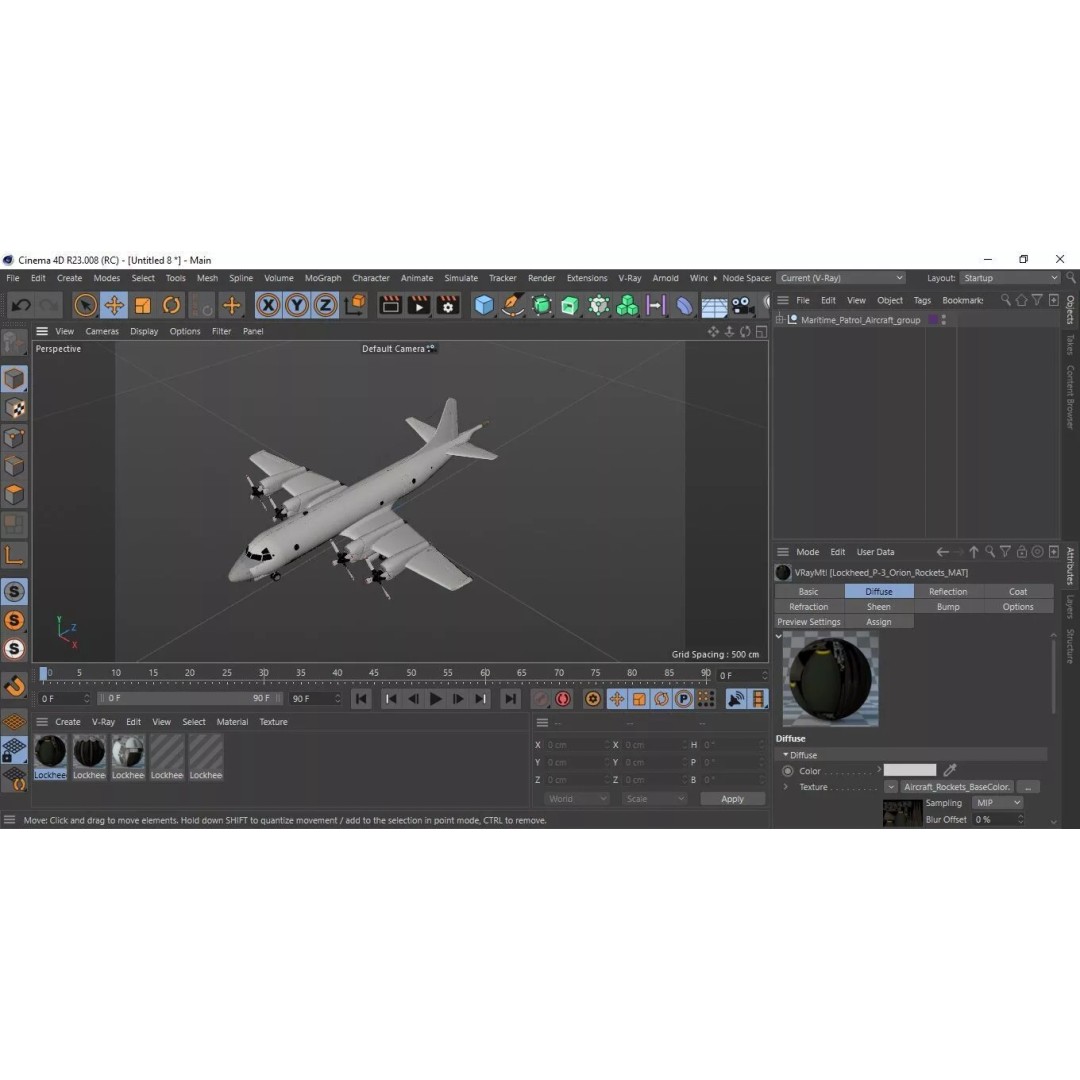Click frame 45 on timeline ruler
The width and height of the screenshot is (1080, 1080).
tap(373, 673)
